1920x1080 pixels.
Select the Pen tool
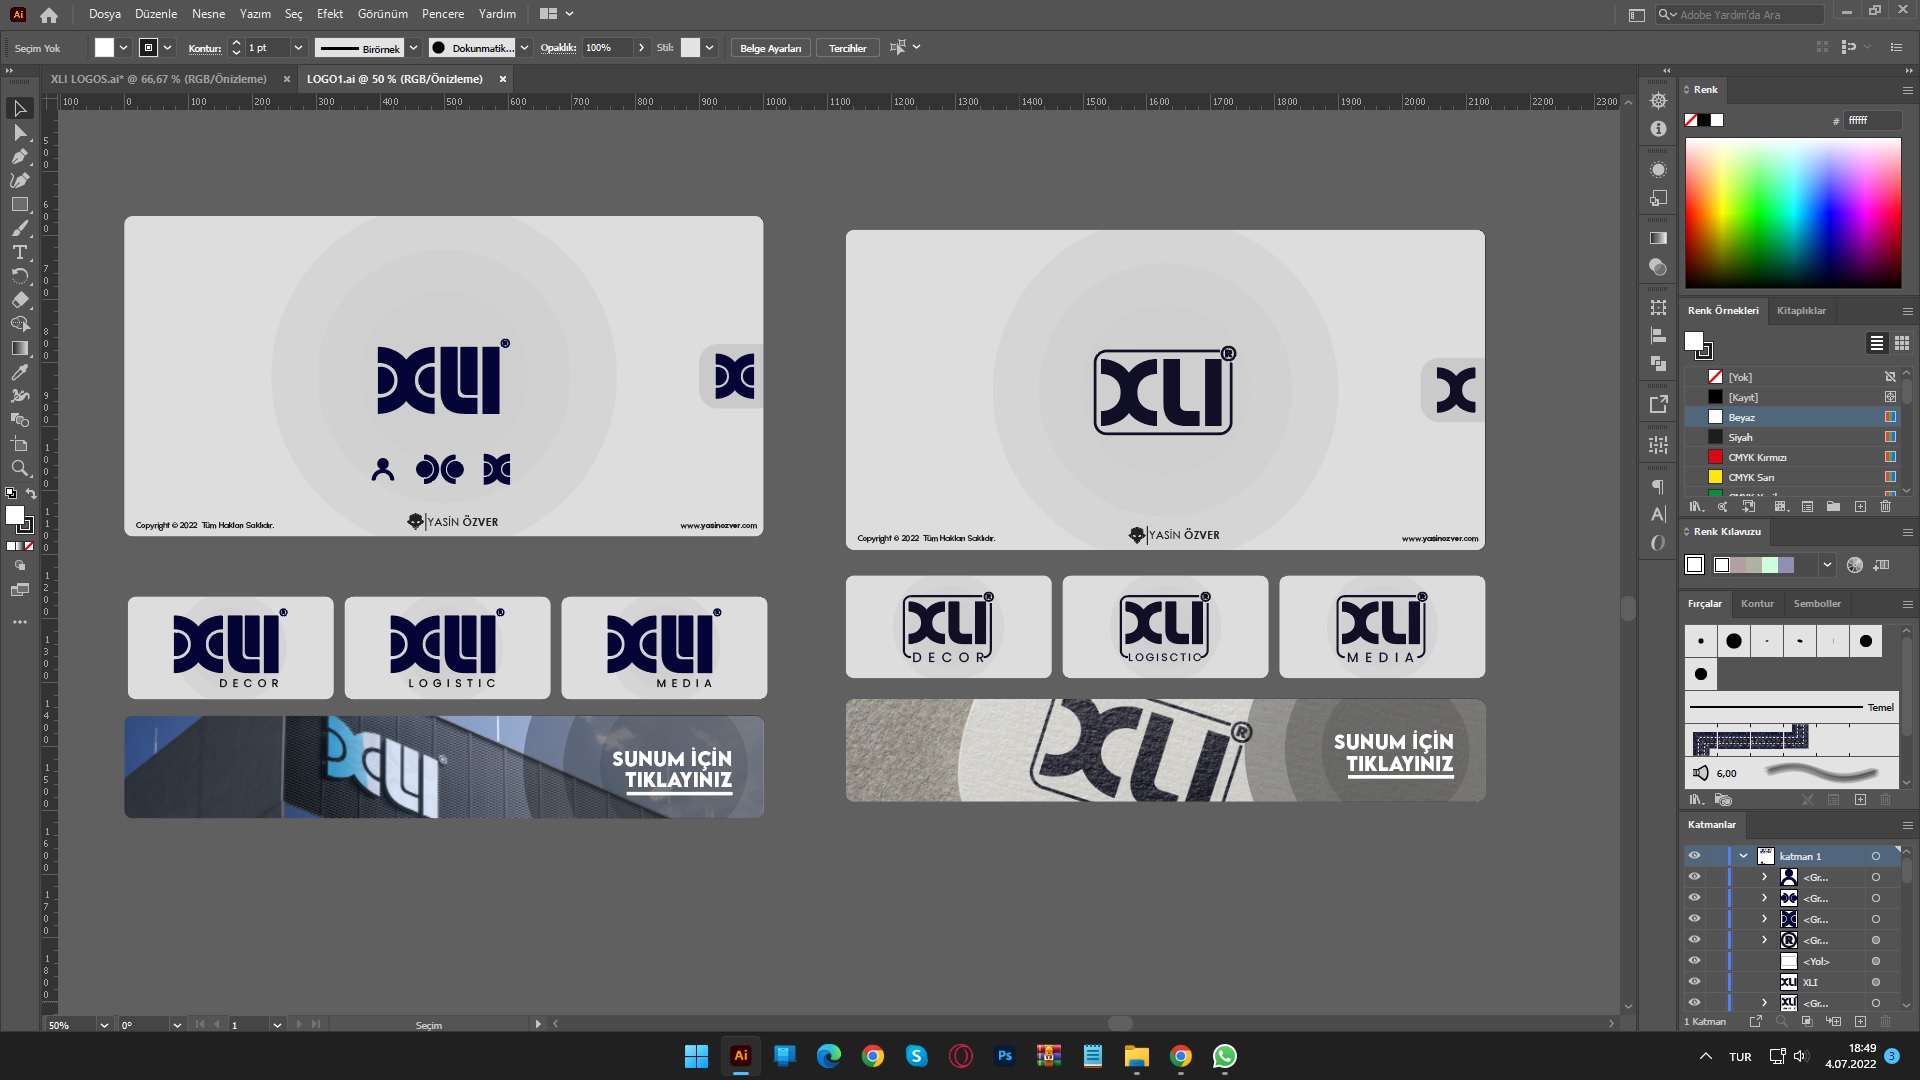(x=20, y=156)
